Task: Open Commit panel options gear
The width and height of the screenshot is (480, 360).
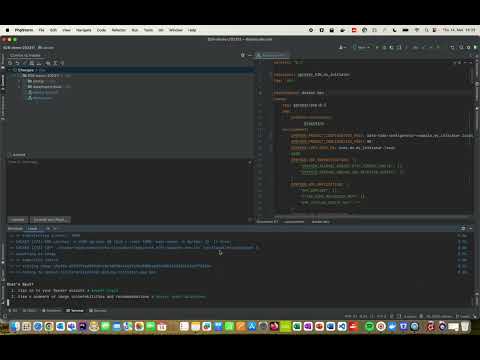Action: pyautogui.click(x=243, y=55)
